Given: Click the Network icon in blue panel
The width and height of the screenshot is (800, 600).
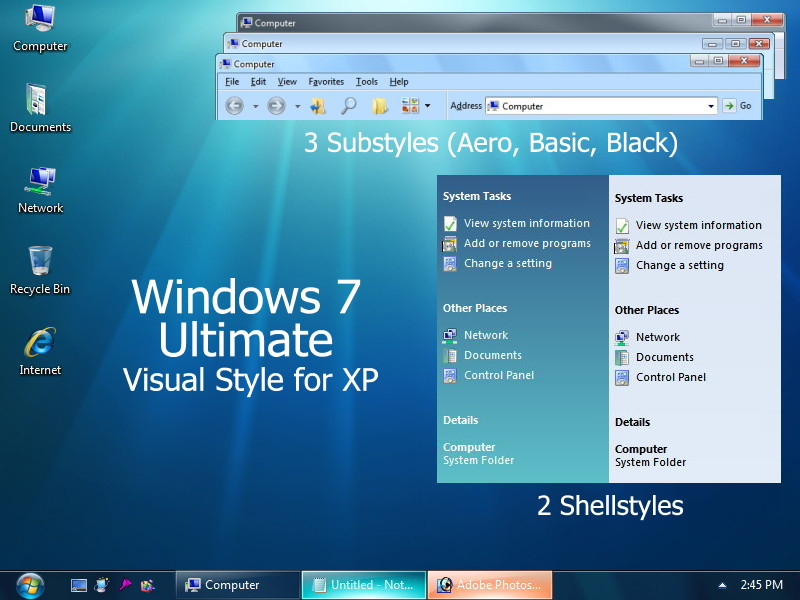Looking at the screenshot, I should pyautogui.click(x=450, y=335).
